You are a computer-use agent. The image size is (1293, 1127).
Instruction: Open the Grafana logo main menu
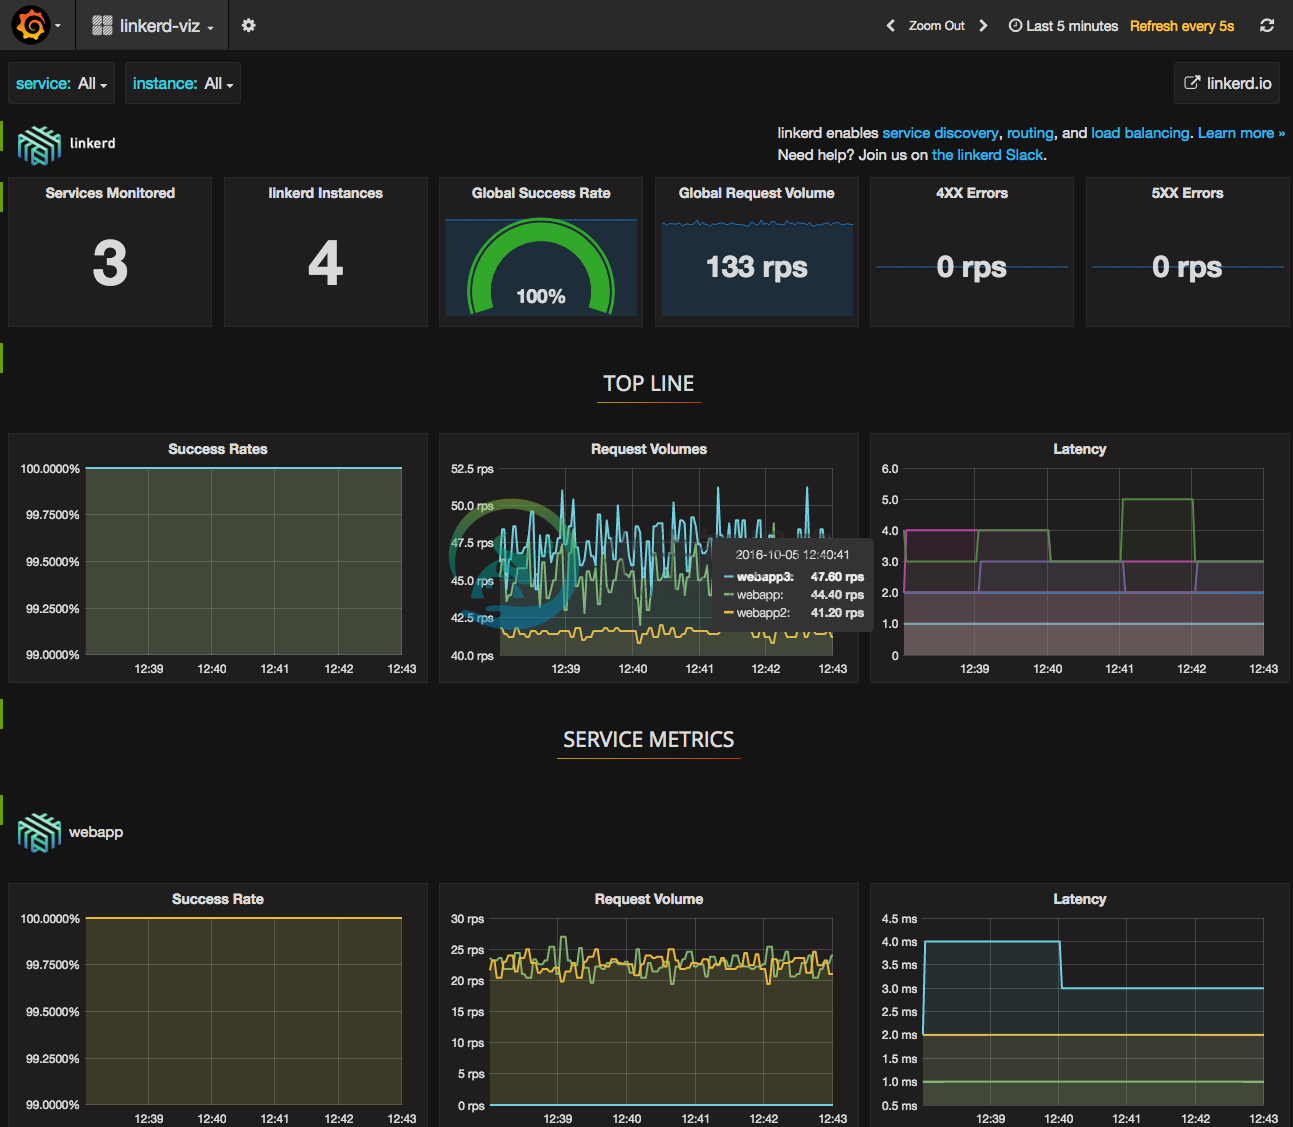click(36, 25)
